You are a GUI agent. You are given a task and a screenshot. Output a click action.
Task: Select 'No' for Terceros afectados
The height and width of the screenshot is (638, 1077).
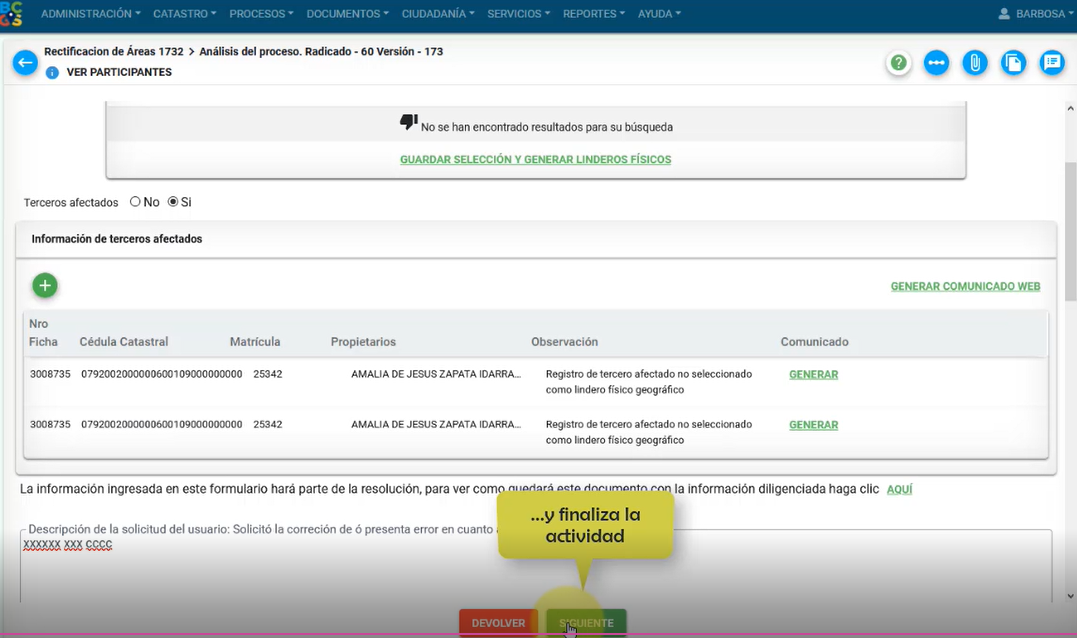pos(136,202)
